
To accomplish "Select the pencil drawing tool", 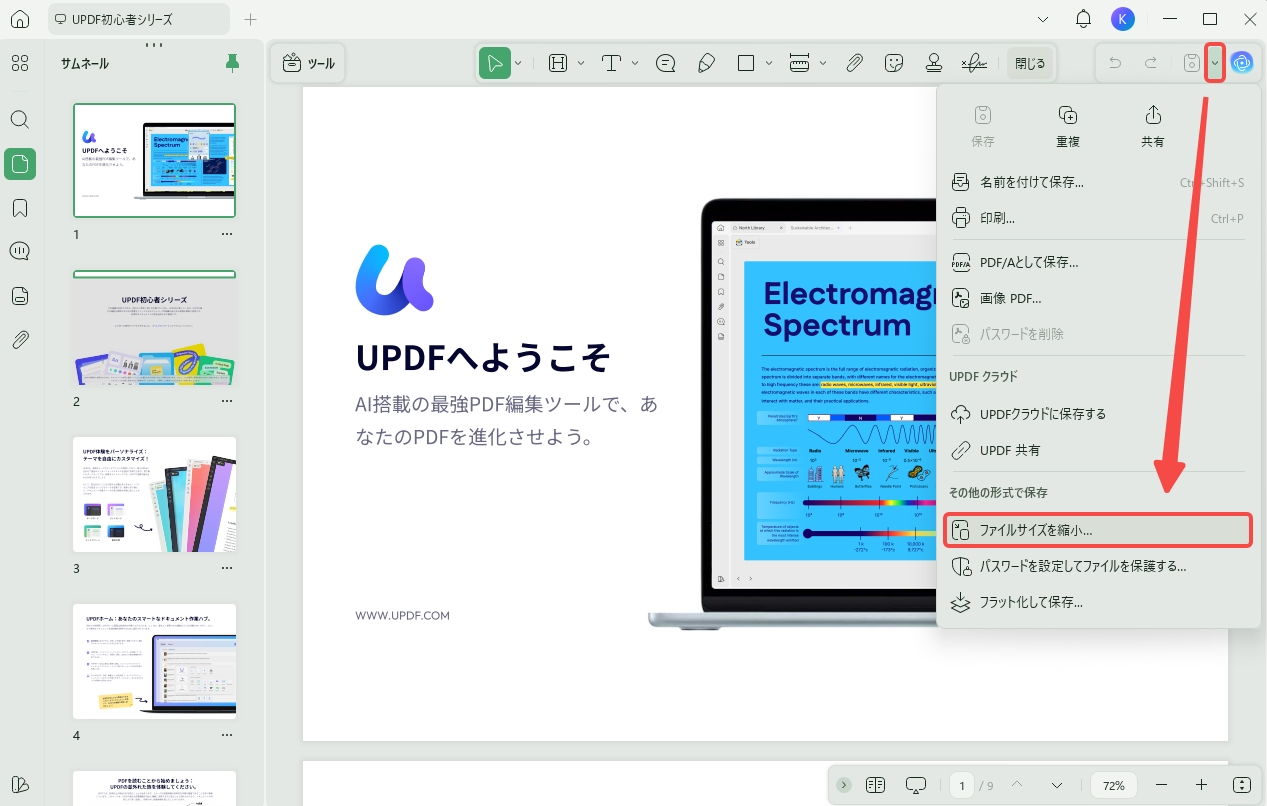I will [x=706, y=63].
